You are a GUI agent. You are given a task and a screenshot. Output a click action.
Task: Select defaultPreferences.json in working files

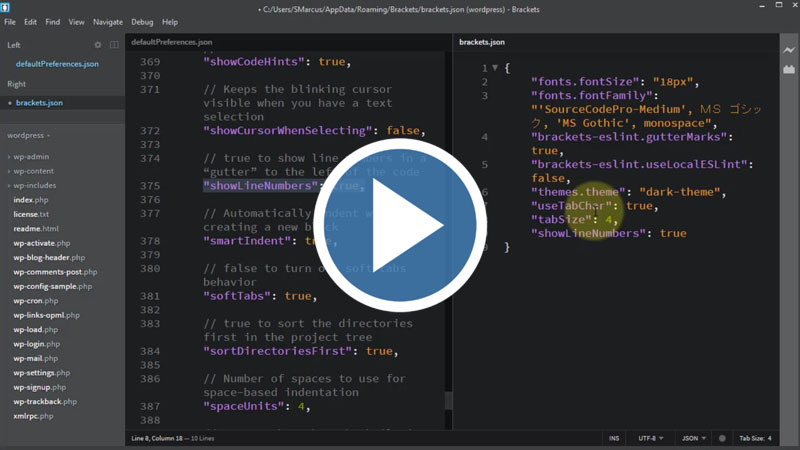pyautogui.click(x=57, y=64)
